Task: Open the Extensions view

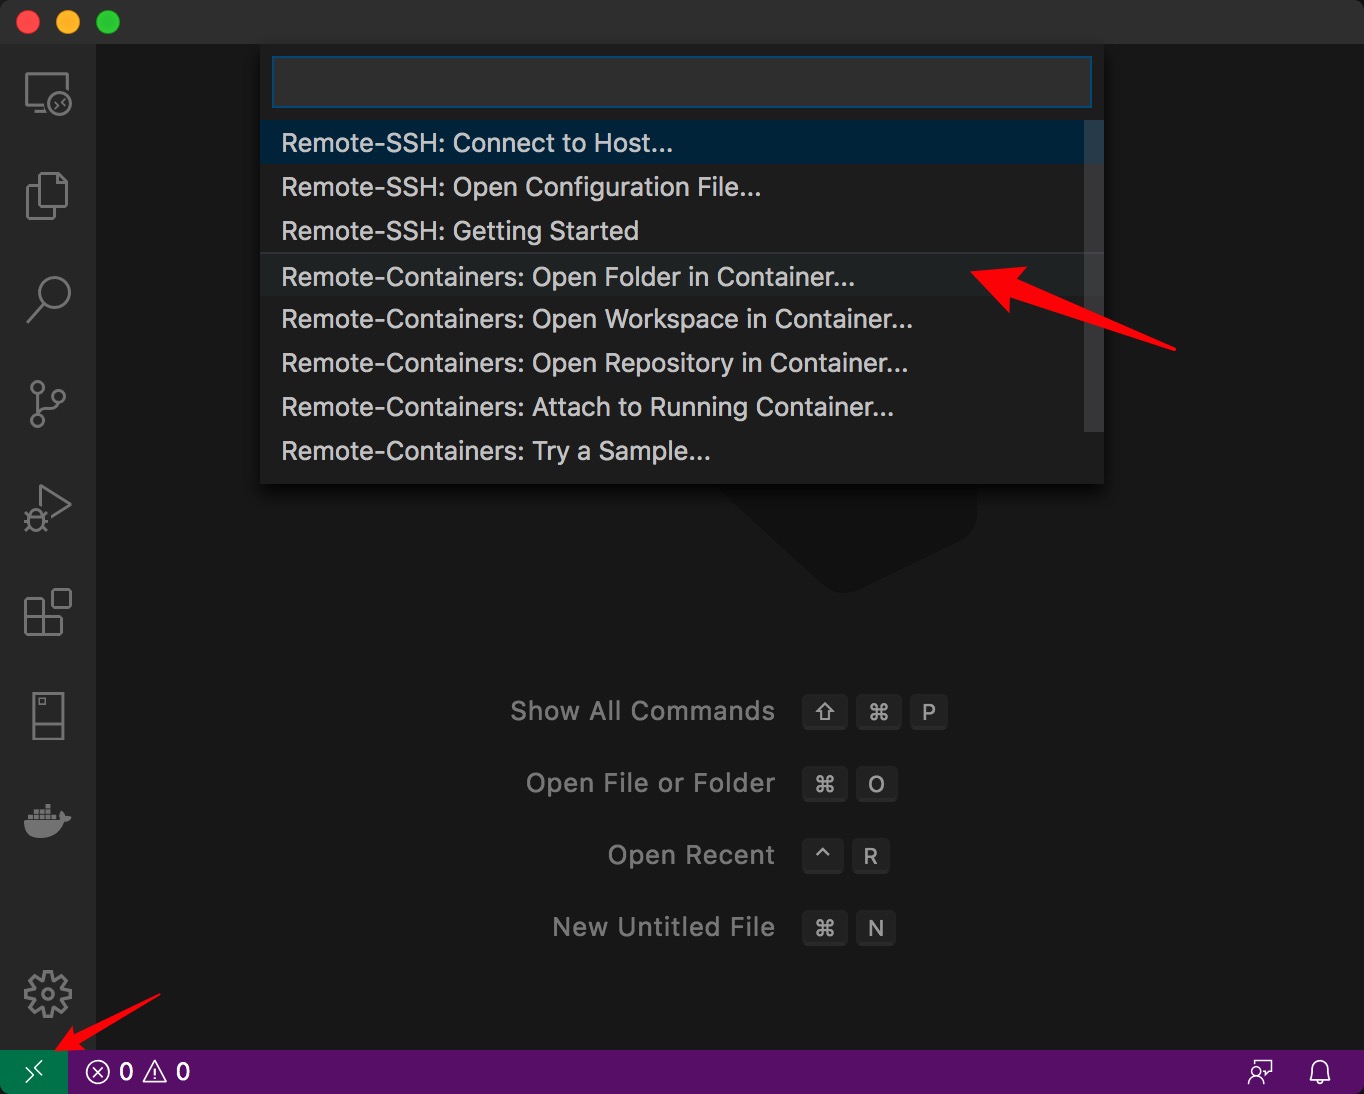Action: [48, 612]
